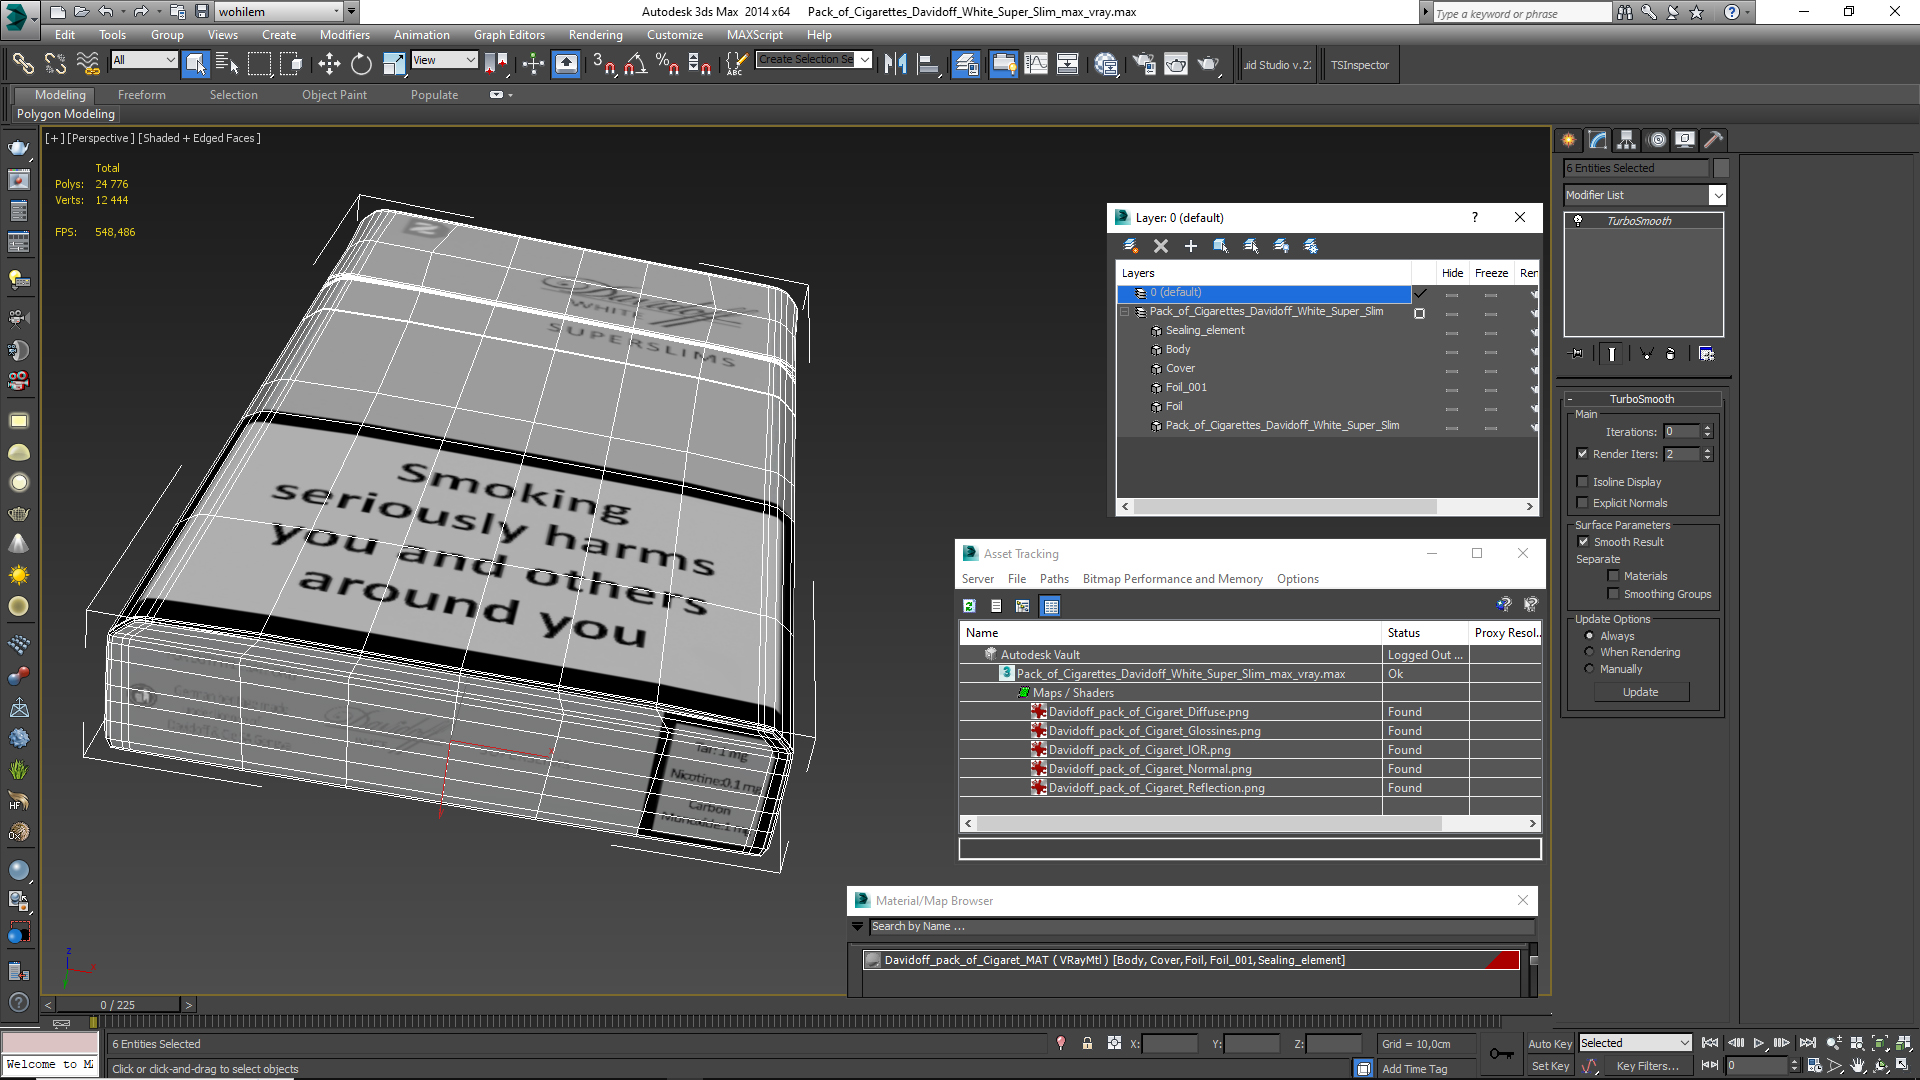The image size is (1920, 1080).
Task: Choose the Bind to Space Warp tool
Action: [88, 65]
